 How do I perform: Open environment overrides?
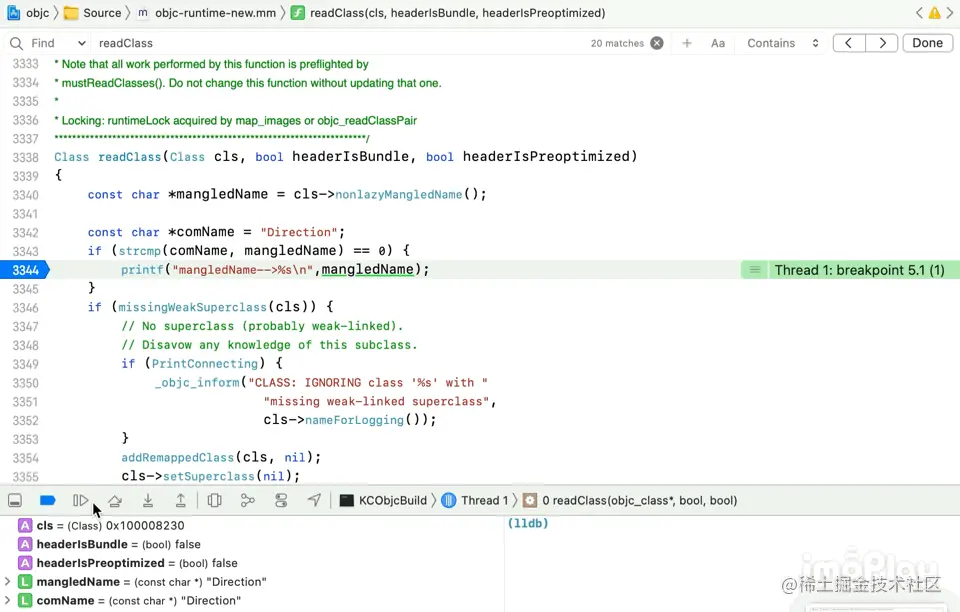pyautogui.click(x=281, y=501)
